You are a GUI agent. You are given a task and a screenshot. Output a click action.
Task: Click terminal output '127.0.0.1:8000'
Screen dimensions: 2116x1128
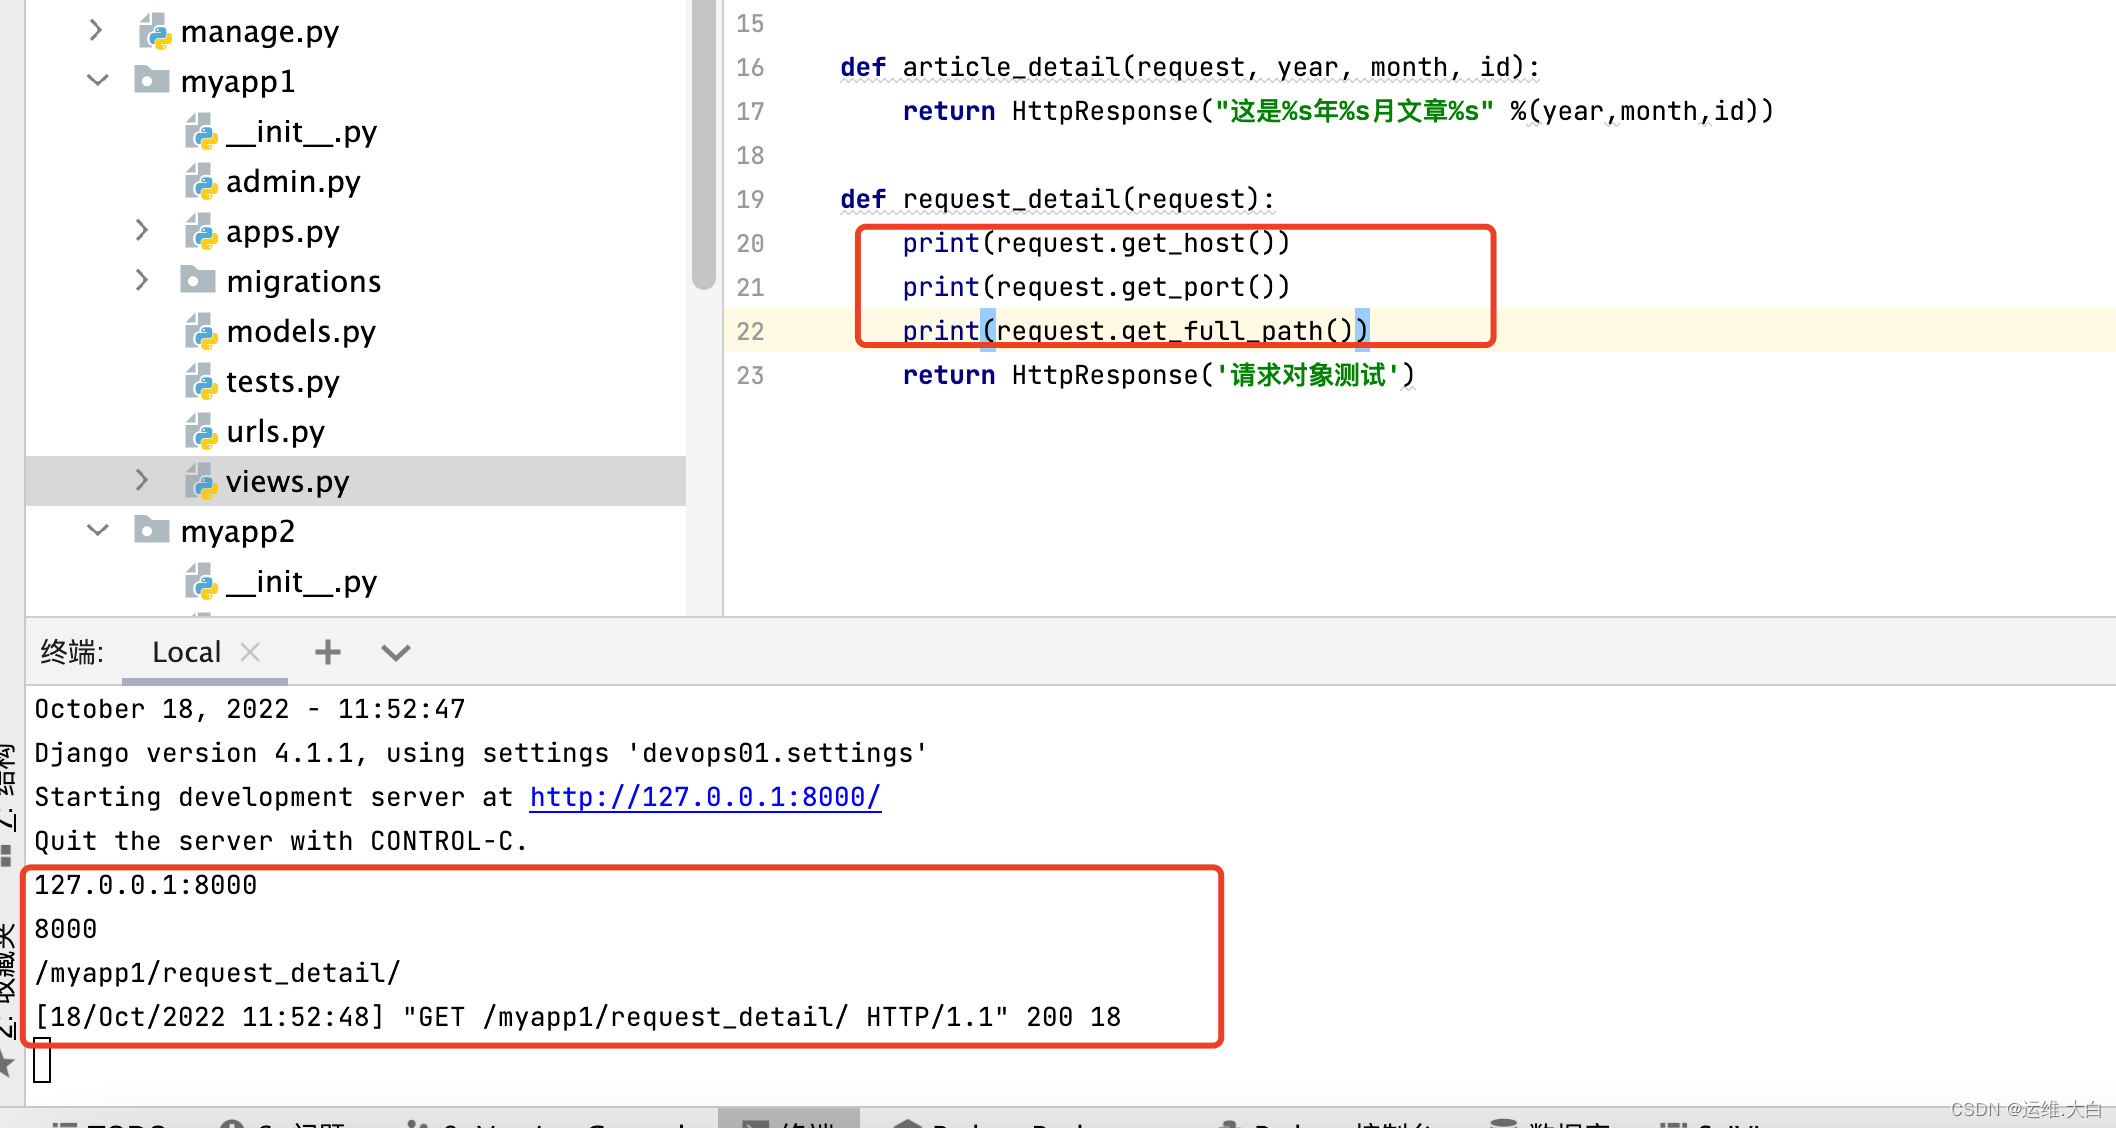(x=146, y=885)
